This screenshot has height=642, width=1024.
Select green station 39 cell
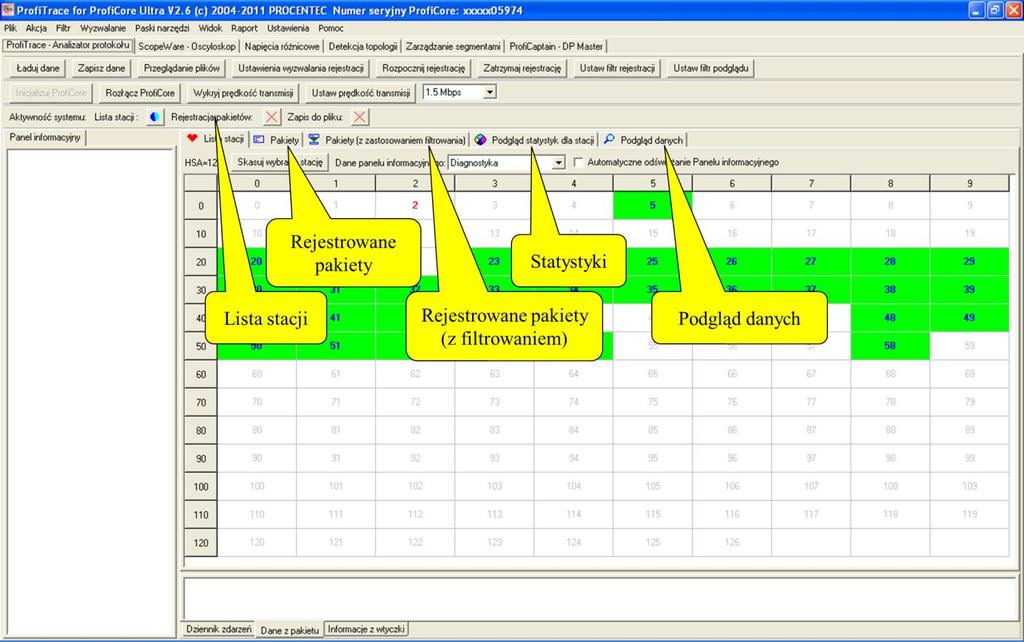(969, 289)
